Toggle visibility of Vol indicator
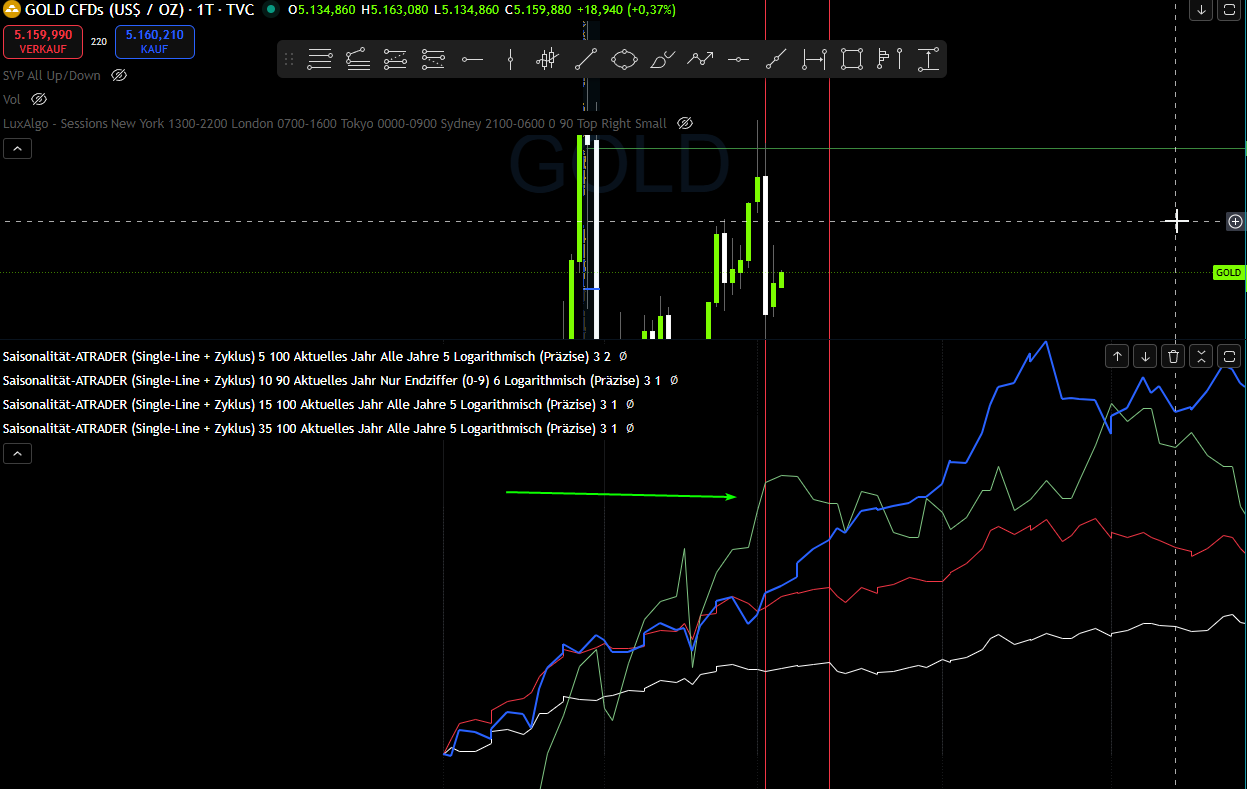 click(x=39, y=99)
